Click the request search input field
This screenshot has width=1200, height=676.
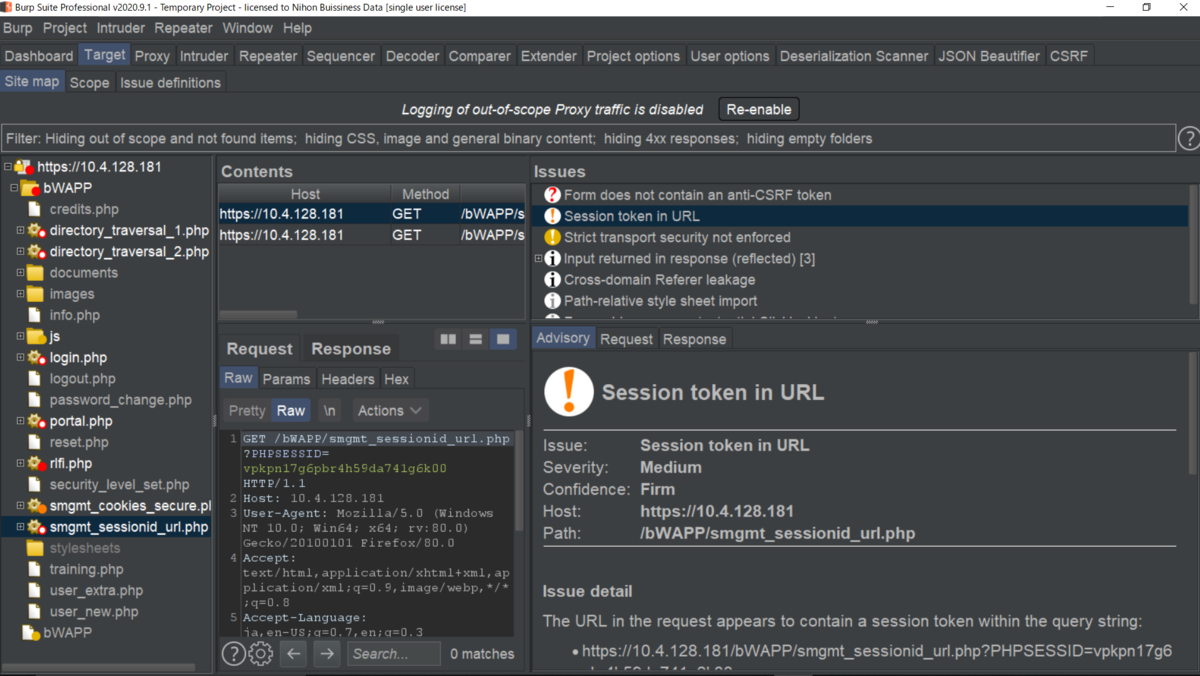click(394, 654)
